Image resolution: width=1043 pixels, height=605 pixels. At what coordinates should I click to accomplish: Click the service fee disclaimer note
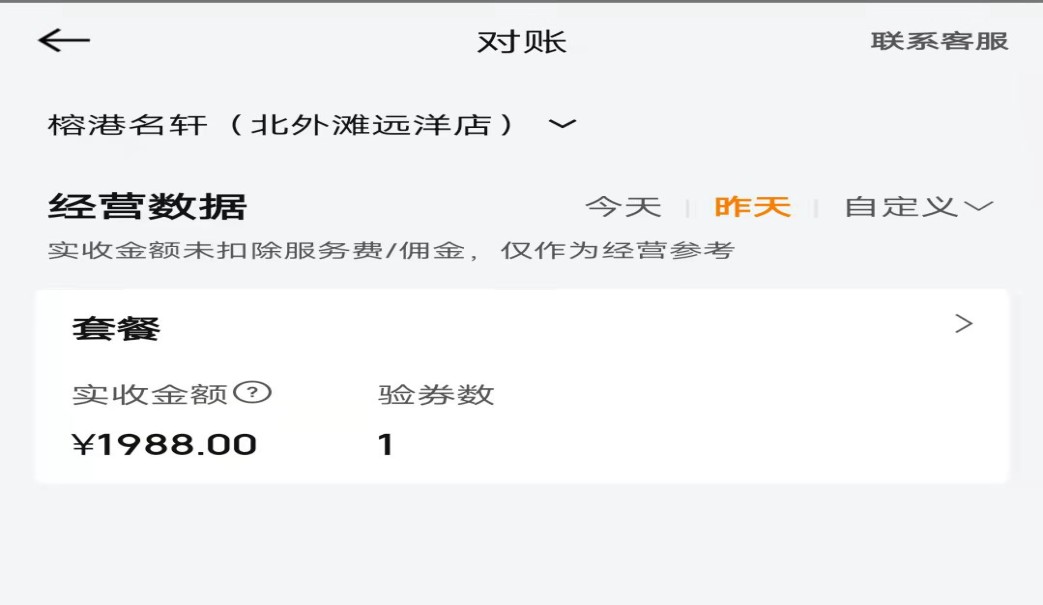click(x=391, y=250)
